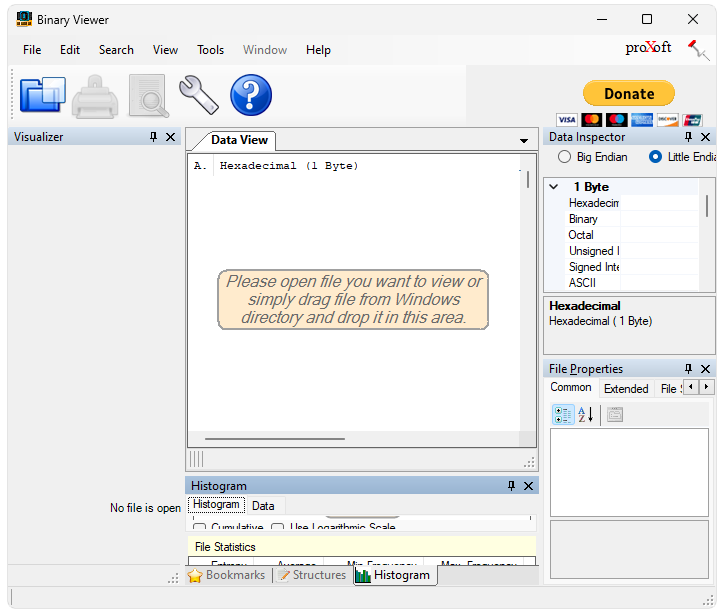Image resolution: width=723 pixels, height=613 pixels.
Task: Switch to the Extended tab in File Properties
Action: (x=626, y=389)
